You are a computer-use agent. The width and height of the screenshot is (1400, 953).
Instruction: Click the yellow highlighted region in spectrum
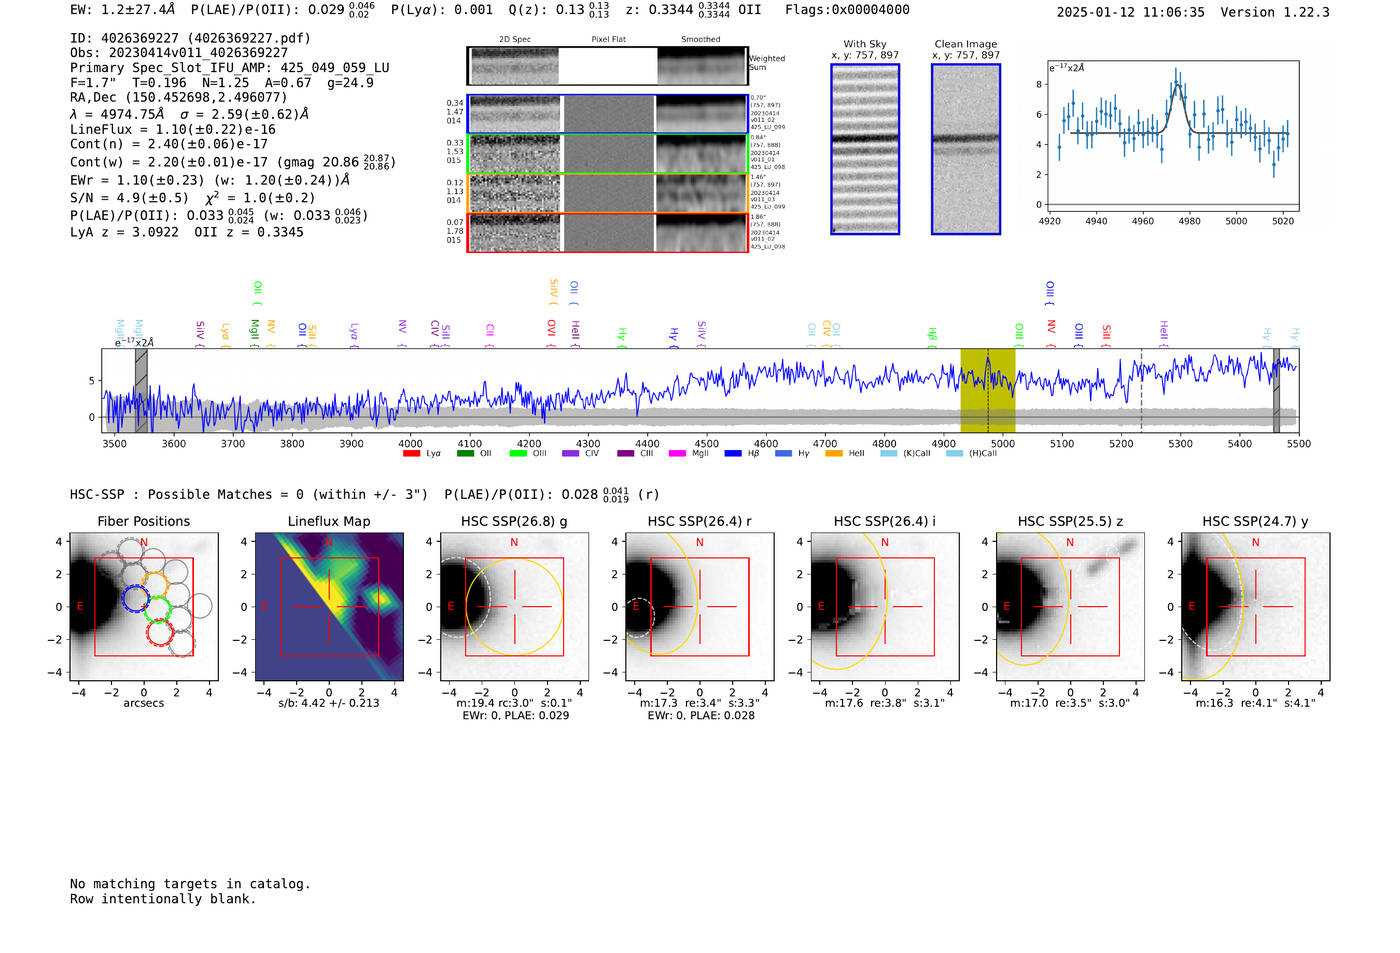click(x=988, y=391)
